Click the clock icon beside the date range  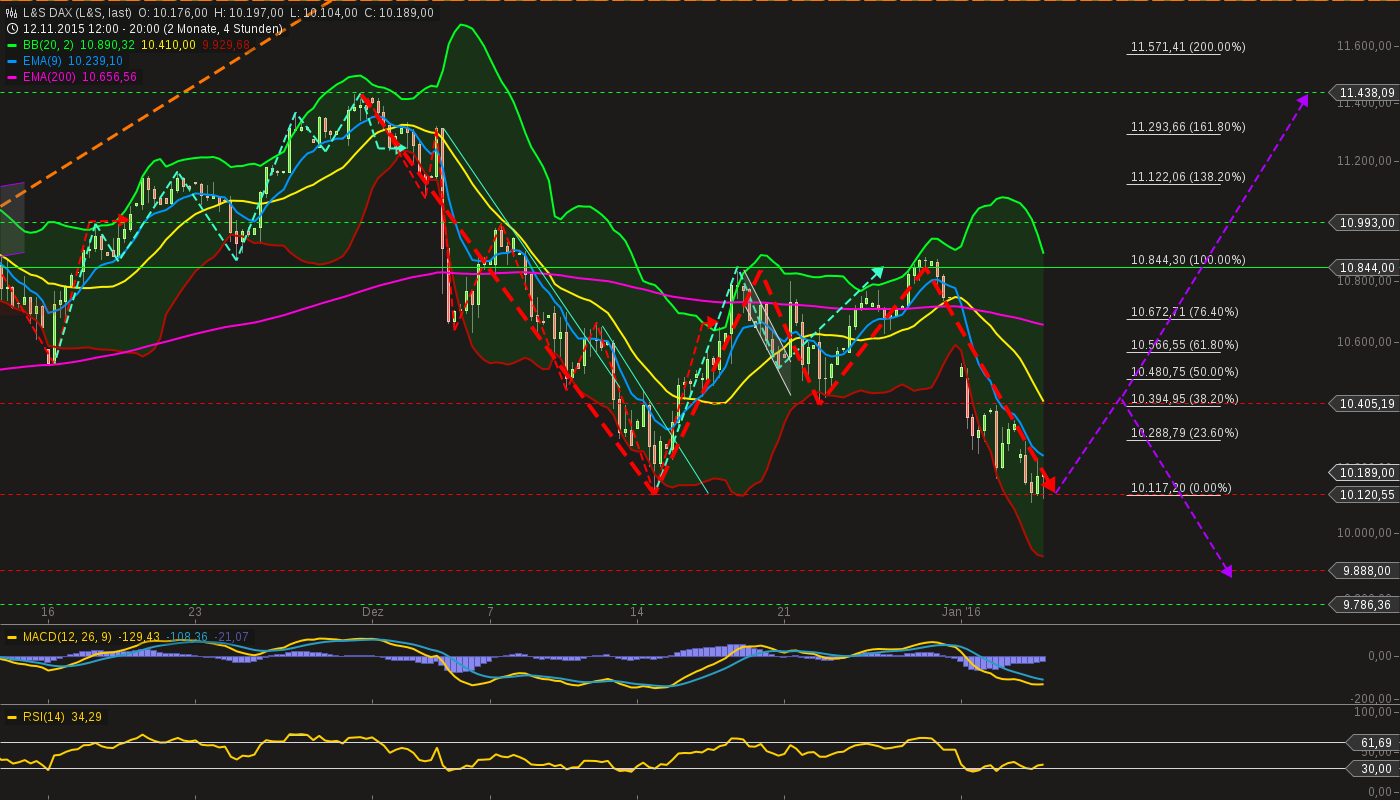pyautogui.click(x=12, y=29)
